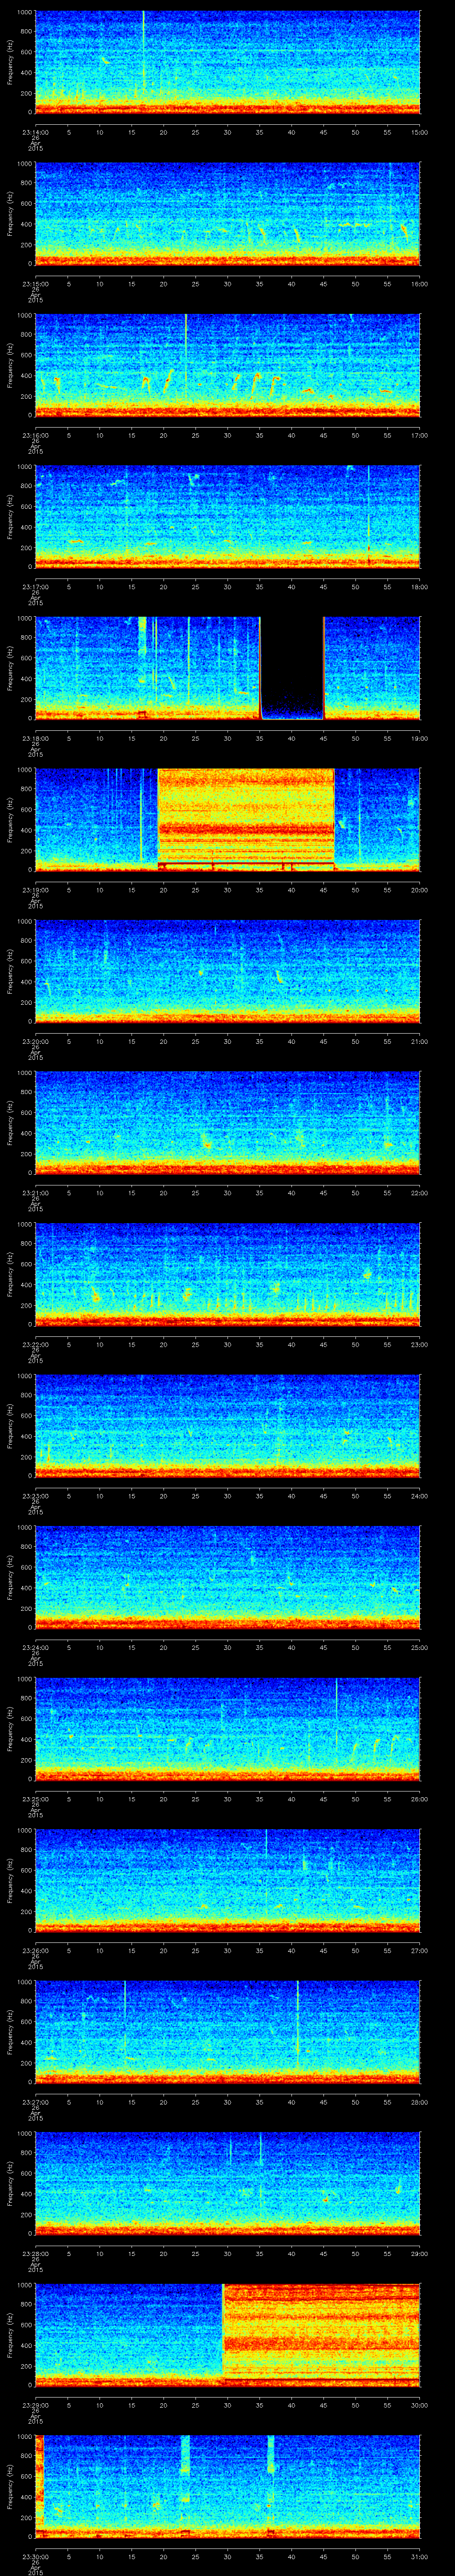Open the spectrogram panel starting at 23:28:00
455x2576 pixels.
coord(228,2183)
